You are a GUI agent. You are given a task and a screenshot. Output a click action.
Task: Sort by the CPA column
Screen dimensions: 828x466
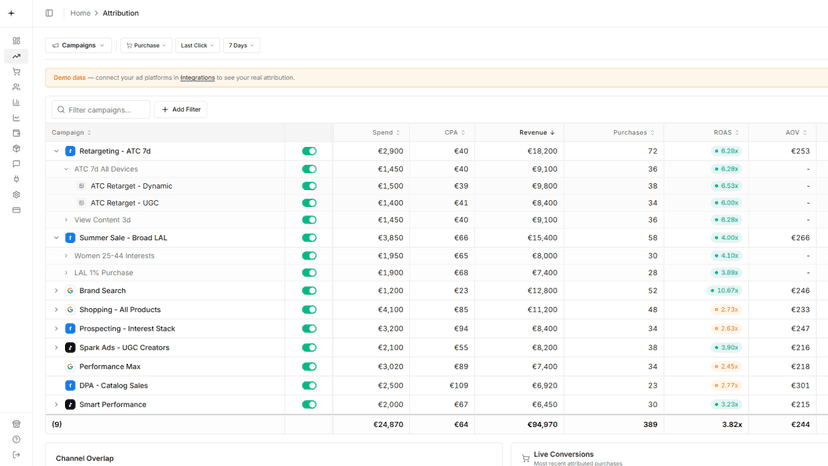455,133
